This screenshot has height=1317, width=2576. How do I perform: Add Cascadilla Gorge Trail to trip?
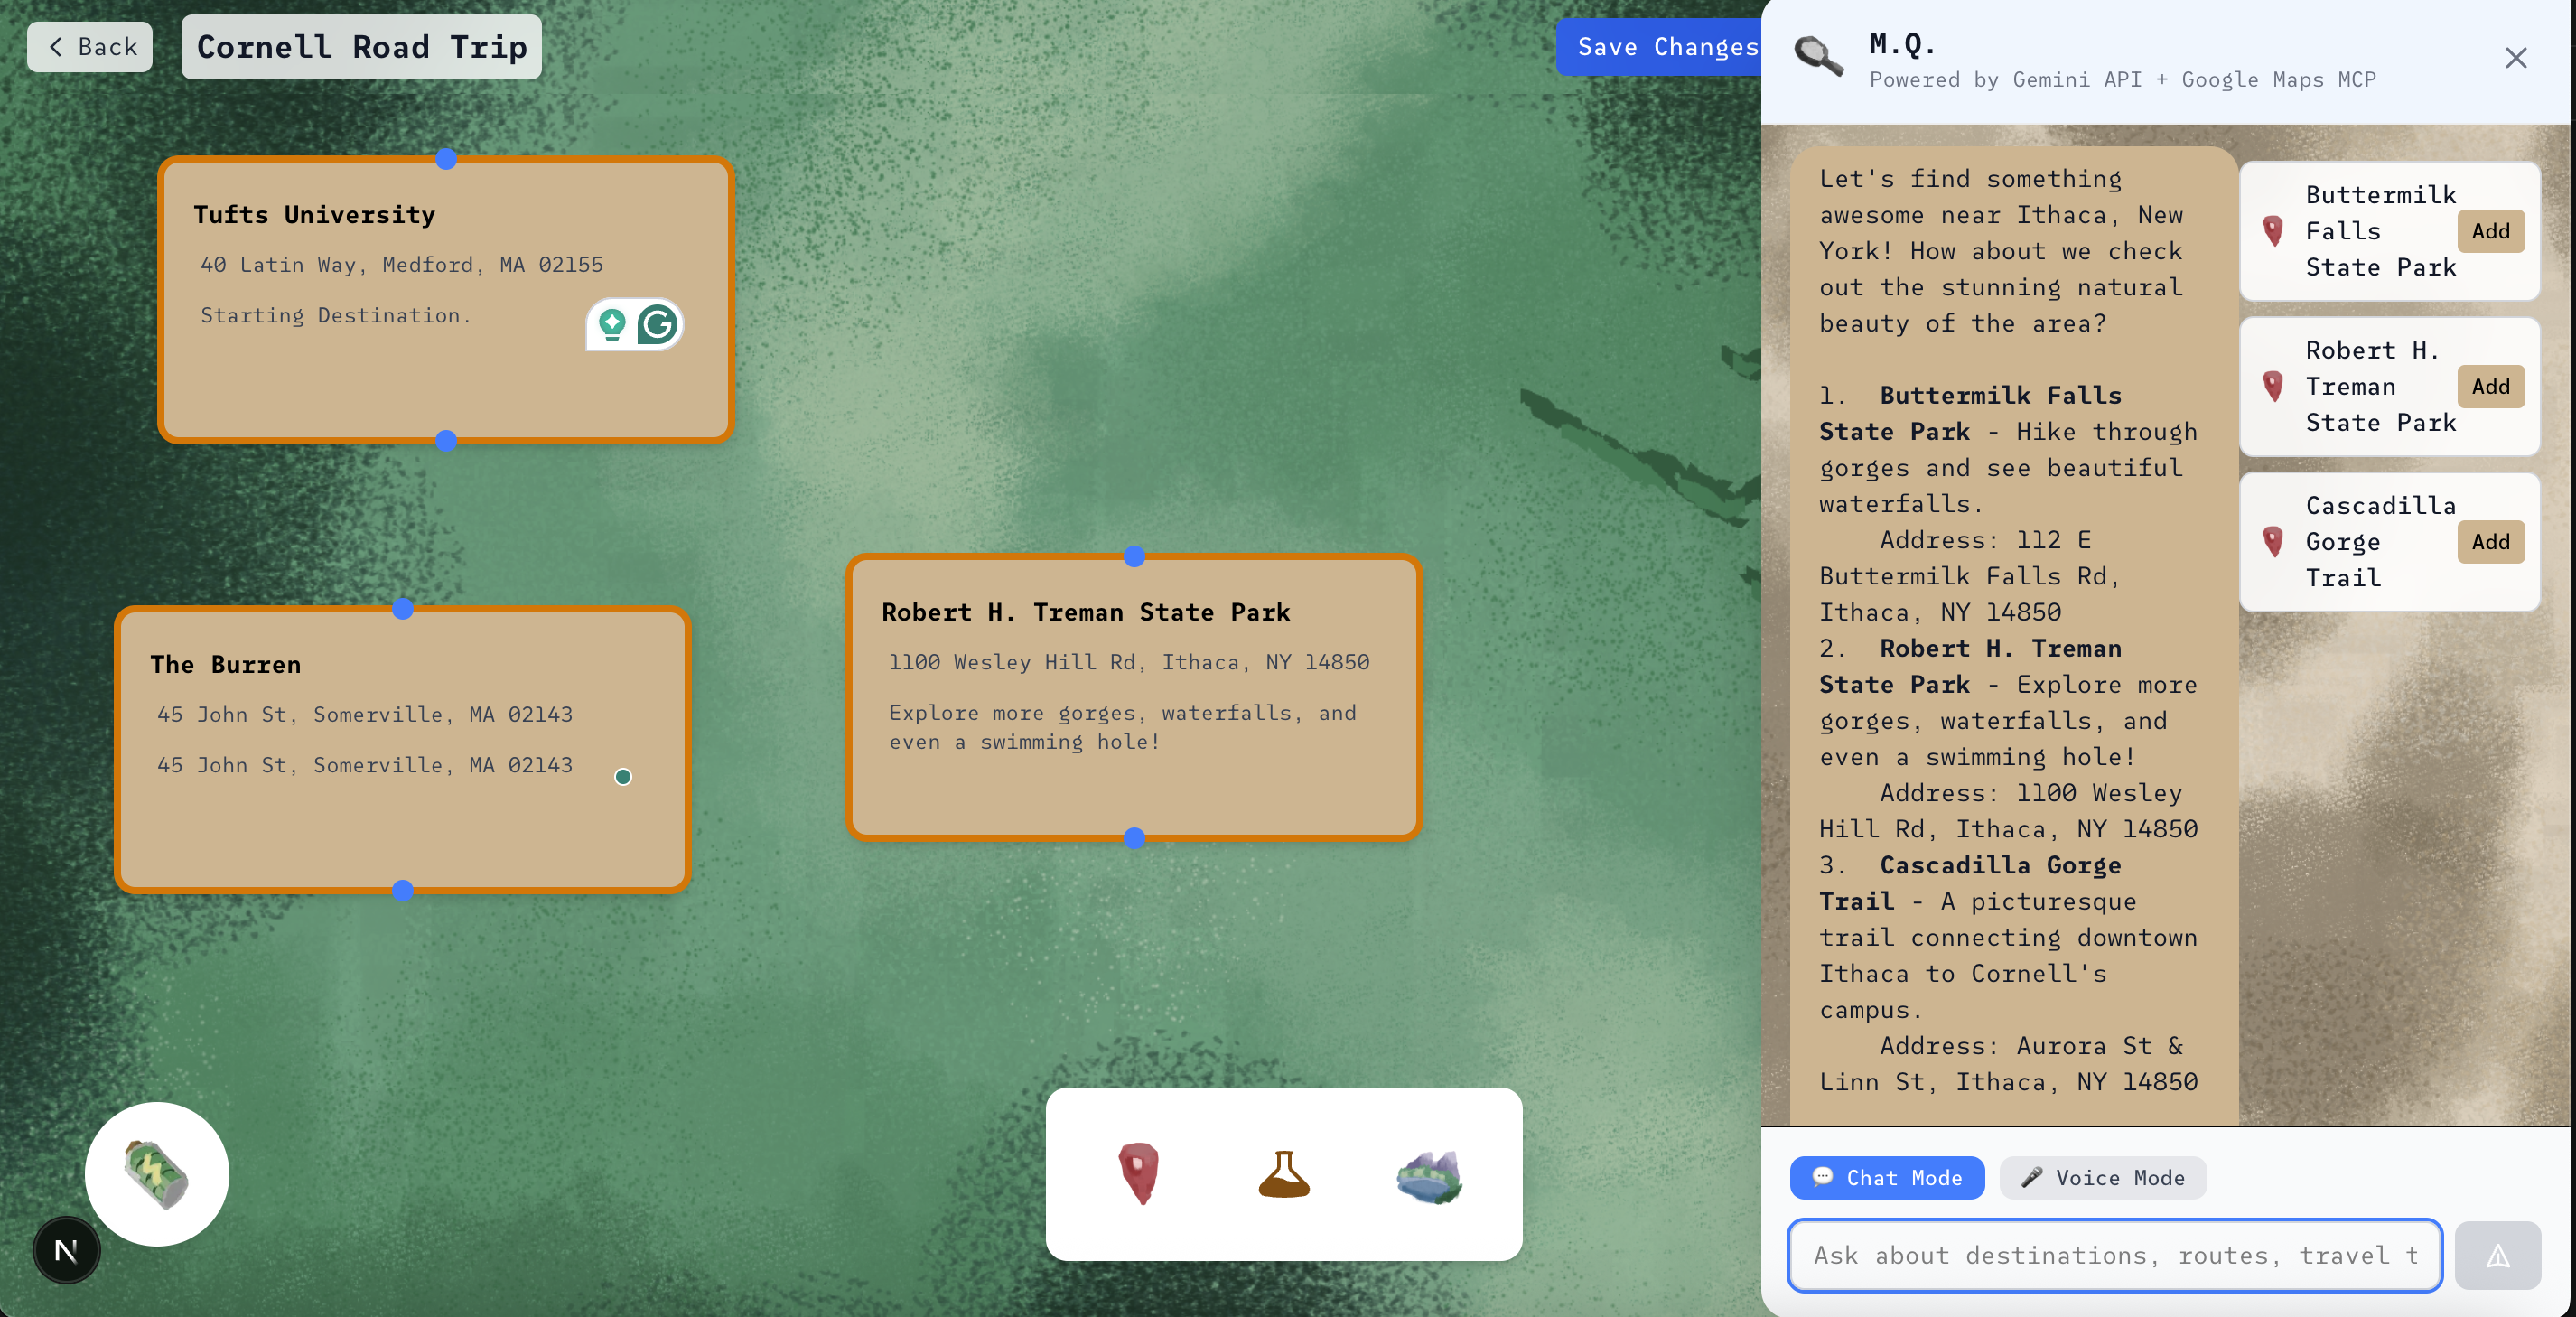coord(2490,542)
